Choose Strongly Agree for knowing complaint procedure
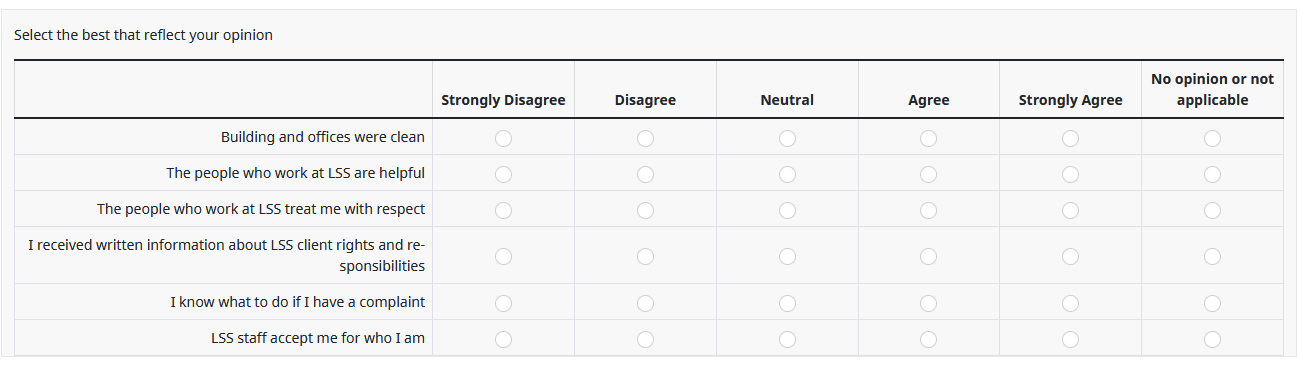 coord(1071,302)
